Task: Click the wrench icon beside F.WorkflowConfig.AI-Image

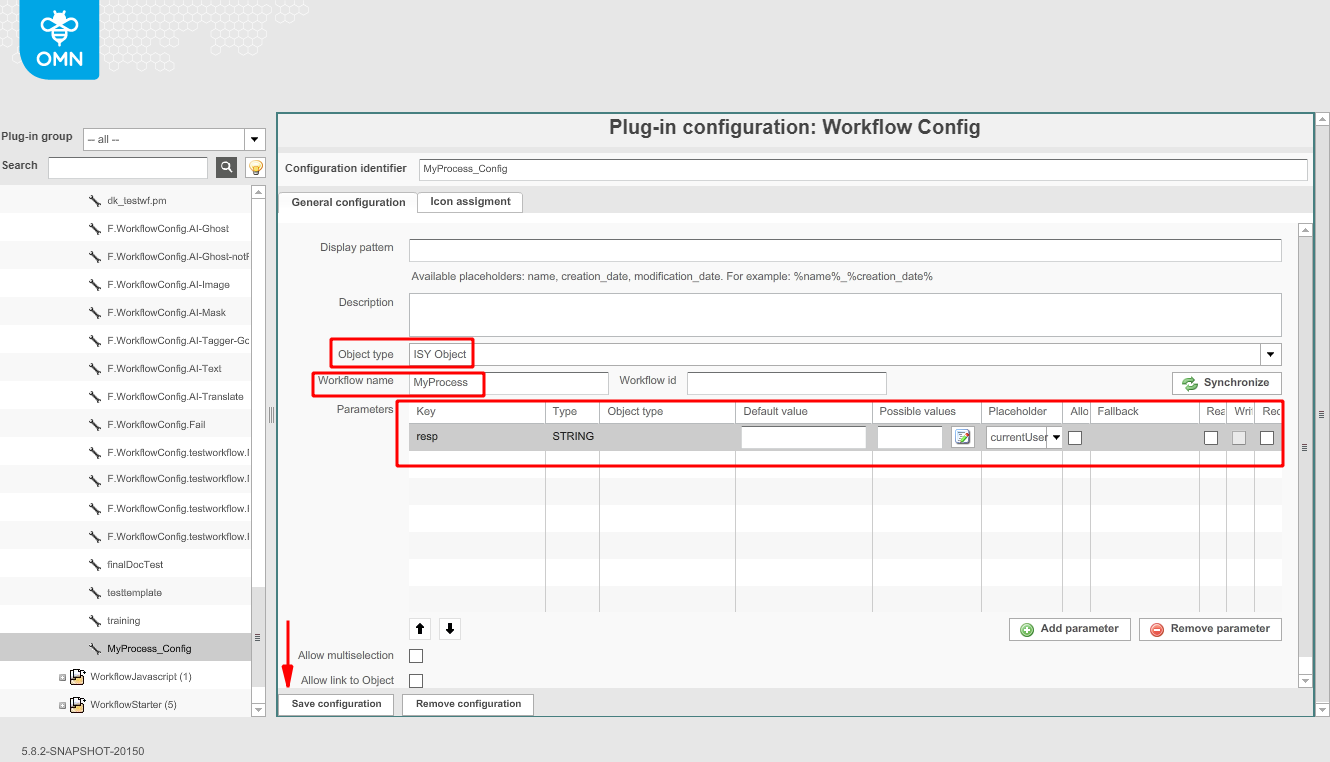Action: pos(95,285)
